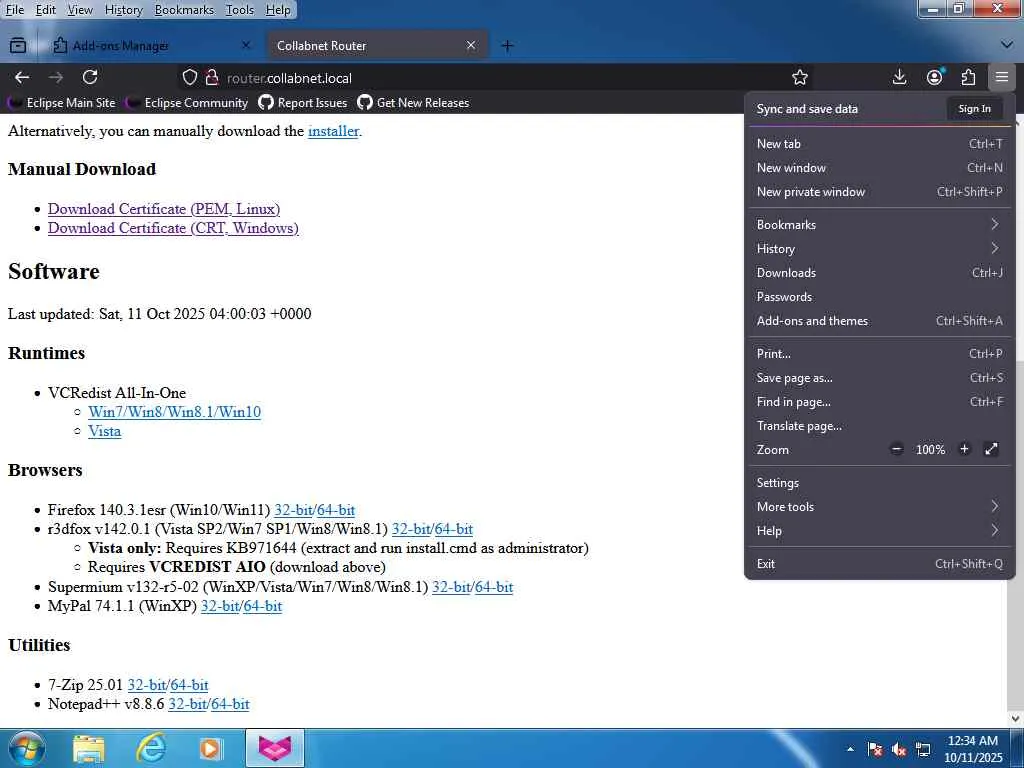The width and height of the screenshot is (1024, 768).
Task: Open the File menu
Action: [x=14, y=10]
